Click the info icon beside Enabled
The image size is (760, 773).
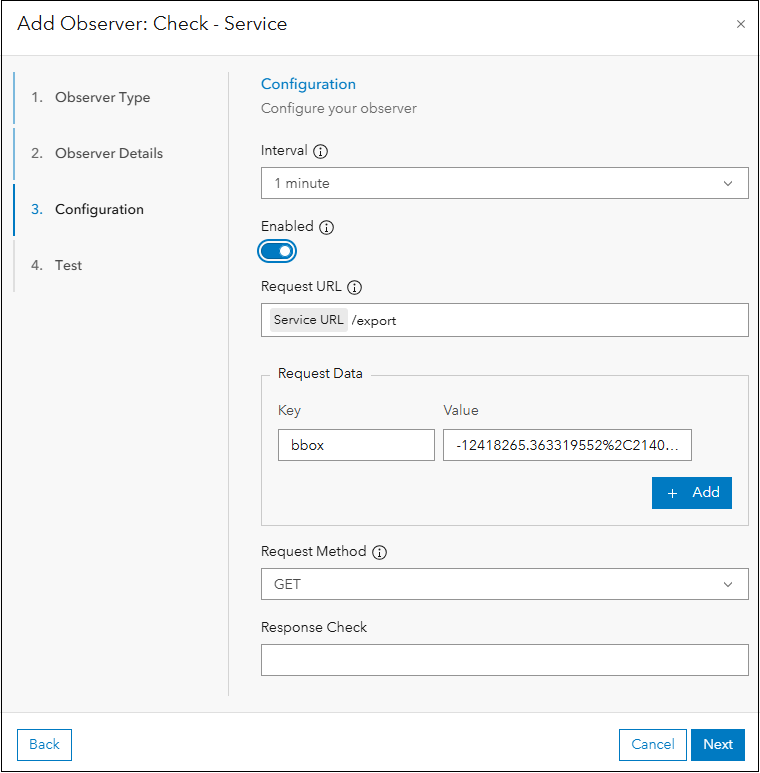(x=326, y=227)
